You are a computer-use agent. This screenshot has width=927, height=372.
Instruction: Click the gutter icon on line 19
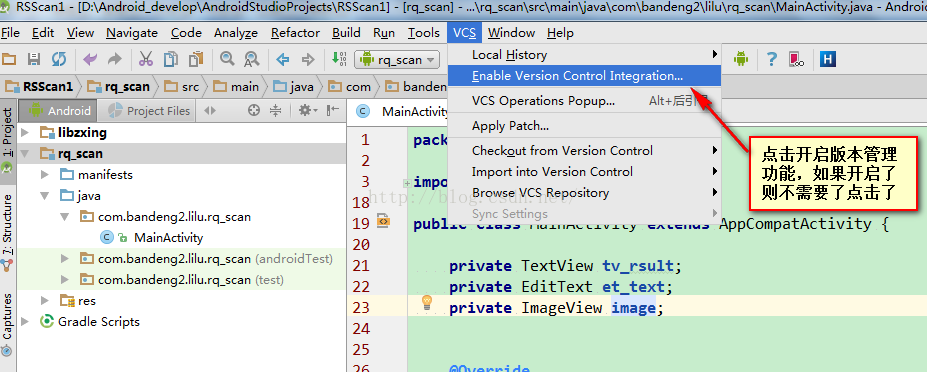pyautogui.click(x=382, y=222)
